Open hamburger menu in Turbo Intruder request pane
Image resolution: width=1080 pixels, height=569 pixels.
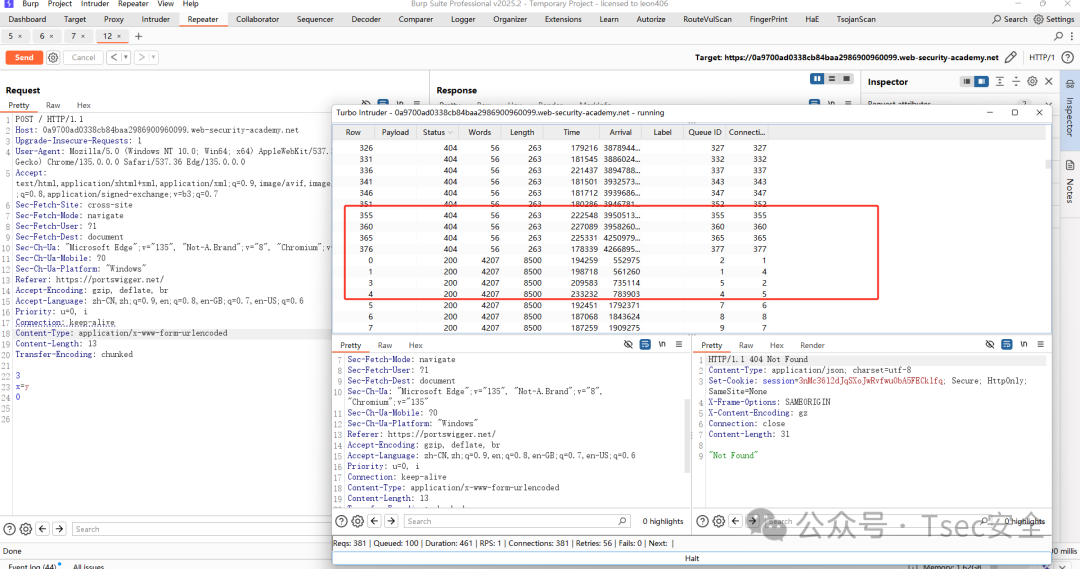[679, 344]
